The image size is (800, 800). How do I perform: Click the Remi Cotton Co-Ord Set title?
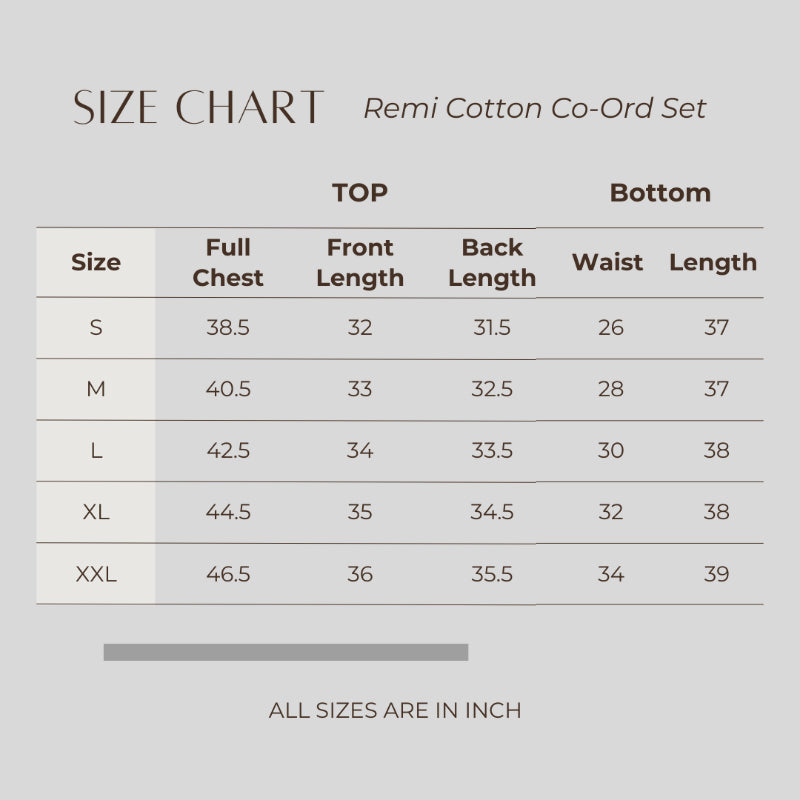pos(534,108)
